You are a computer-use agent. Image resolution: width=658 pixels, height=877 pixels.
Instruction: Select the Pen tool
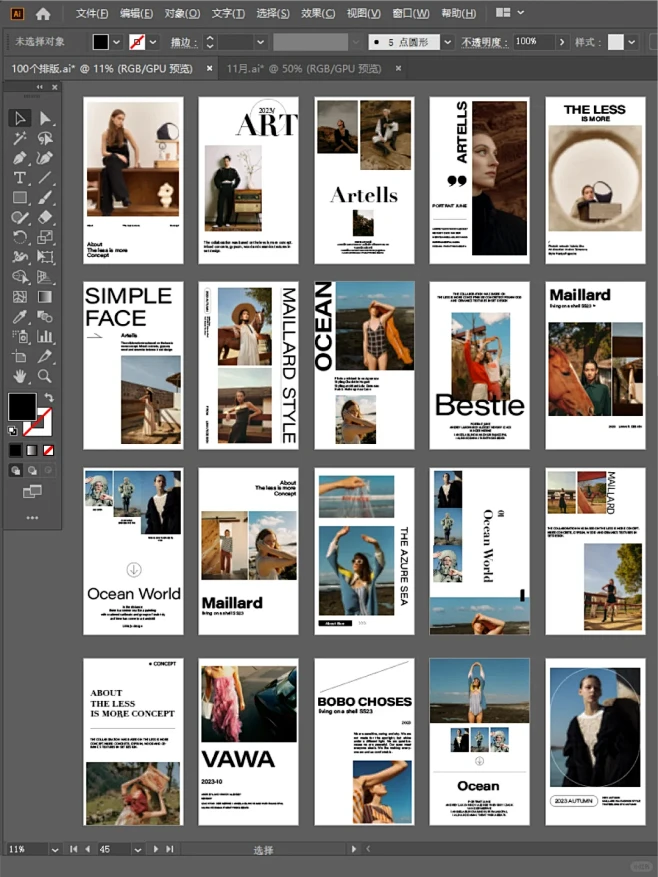[x=20, y=158]
